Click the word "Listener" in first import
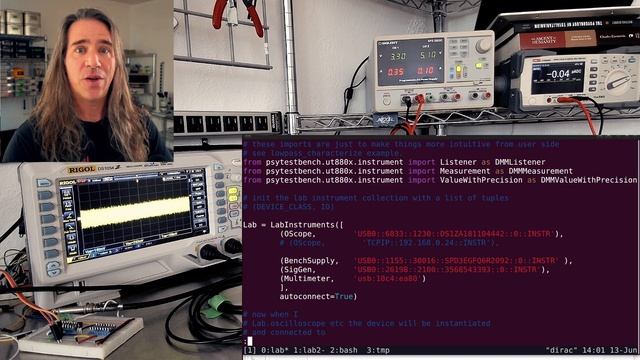The width and height of the screenshot is (640, 360). point(458,162)
